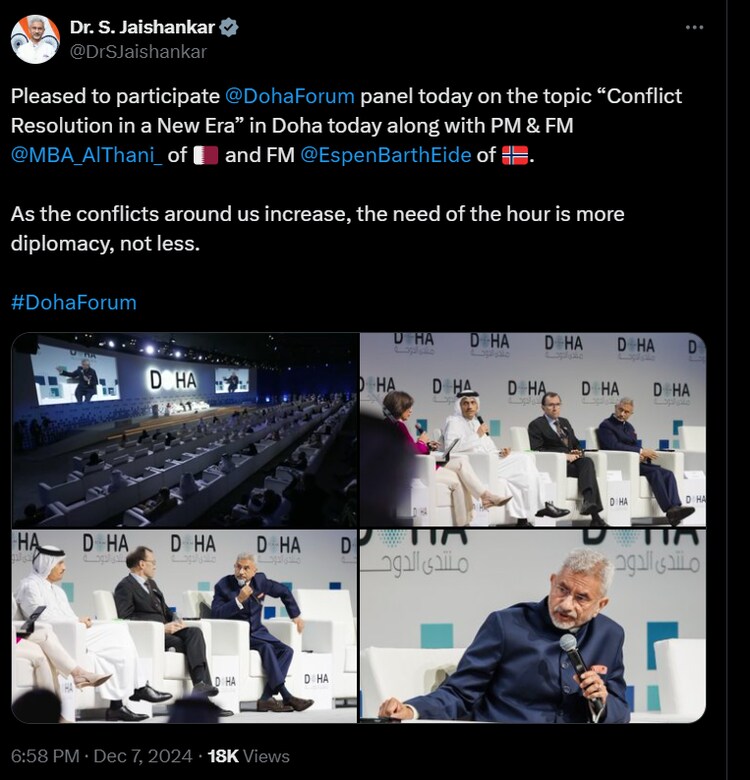Open the Dr. S. Jaishankar display name
Viewport: 750px width, 780px height.
pos(142,27)
